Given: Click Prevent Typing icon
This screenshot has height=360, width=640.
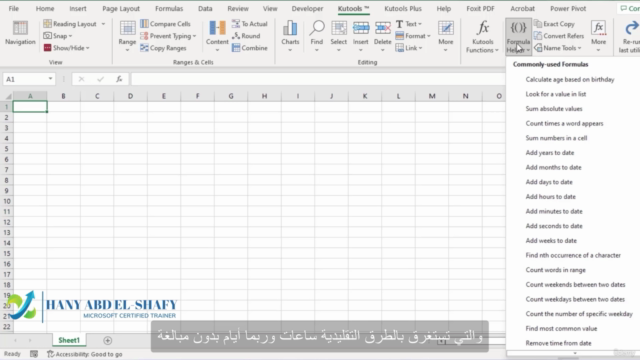Looking at the screenshot, I should [x=144, y=36].
